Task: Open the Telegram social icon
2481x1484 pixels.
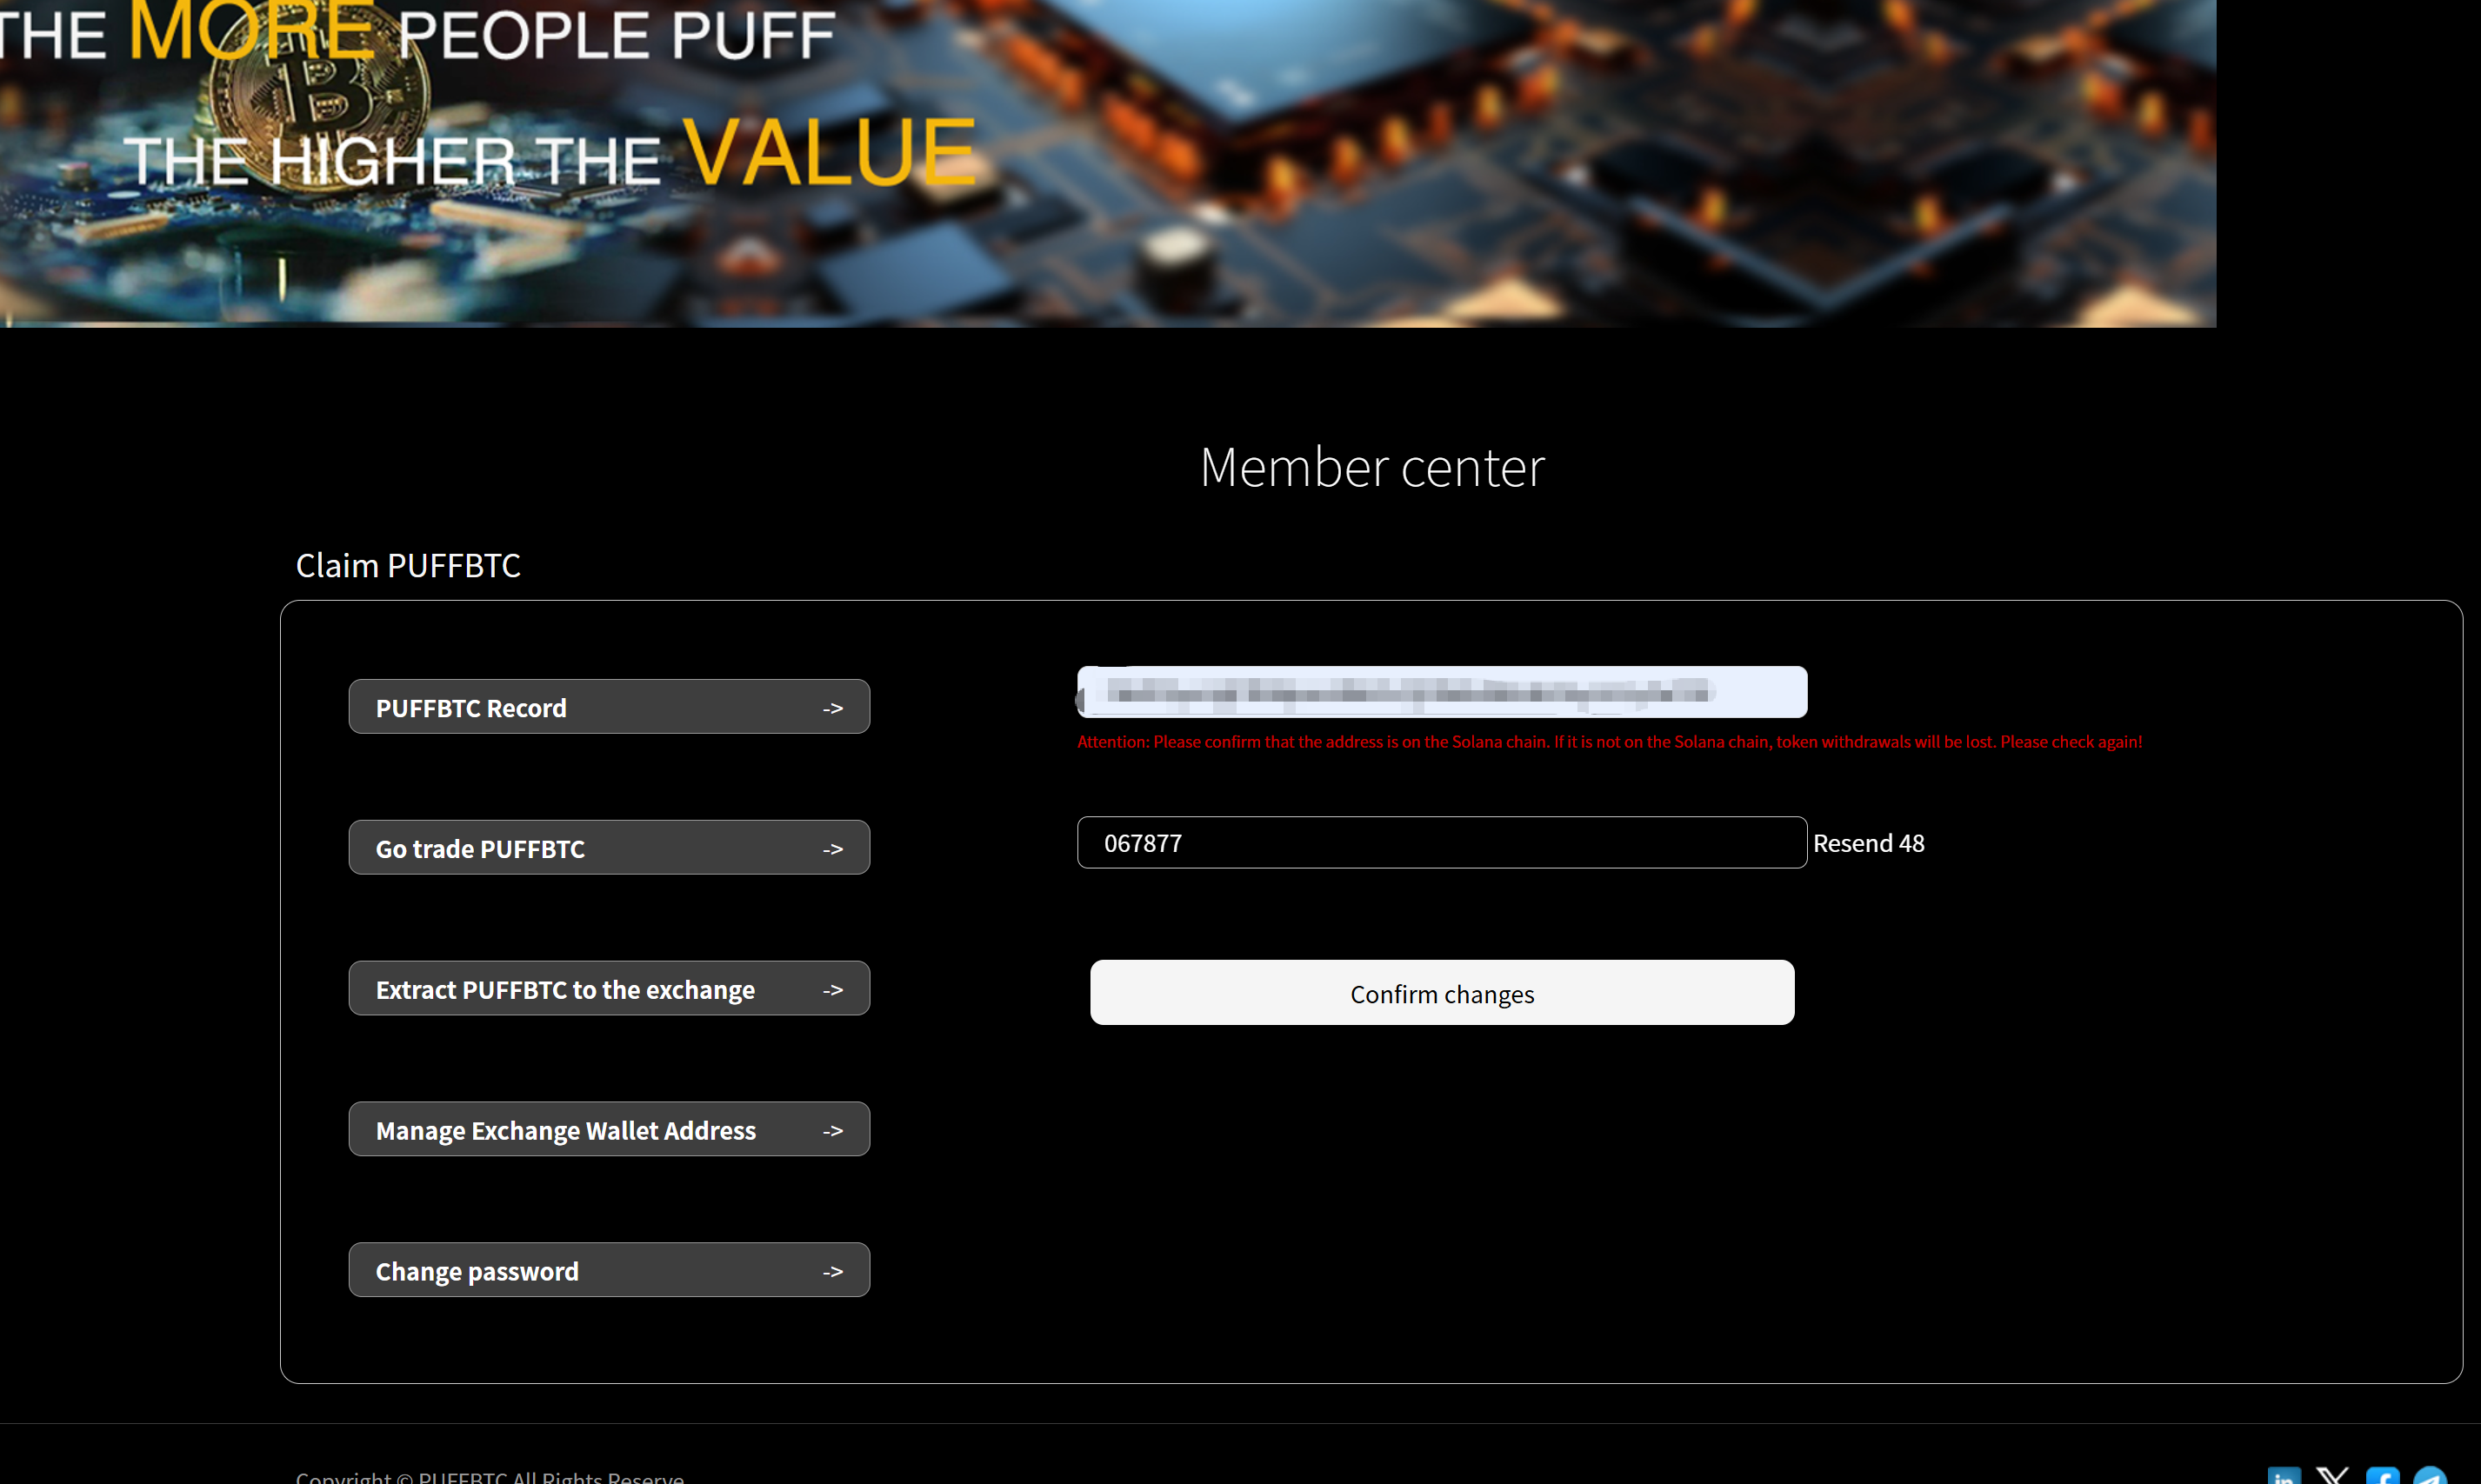Action: click(2430, 1477)
